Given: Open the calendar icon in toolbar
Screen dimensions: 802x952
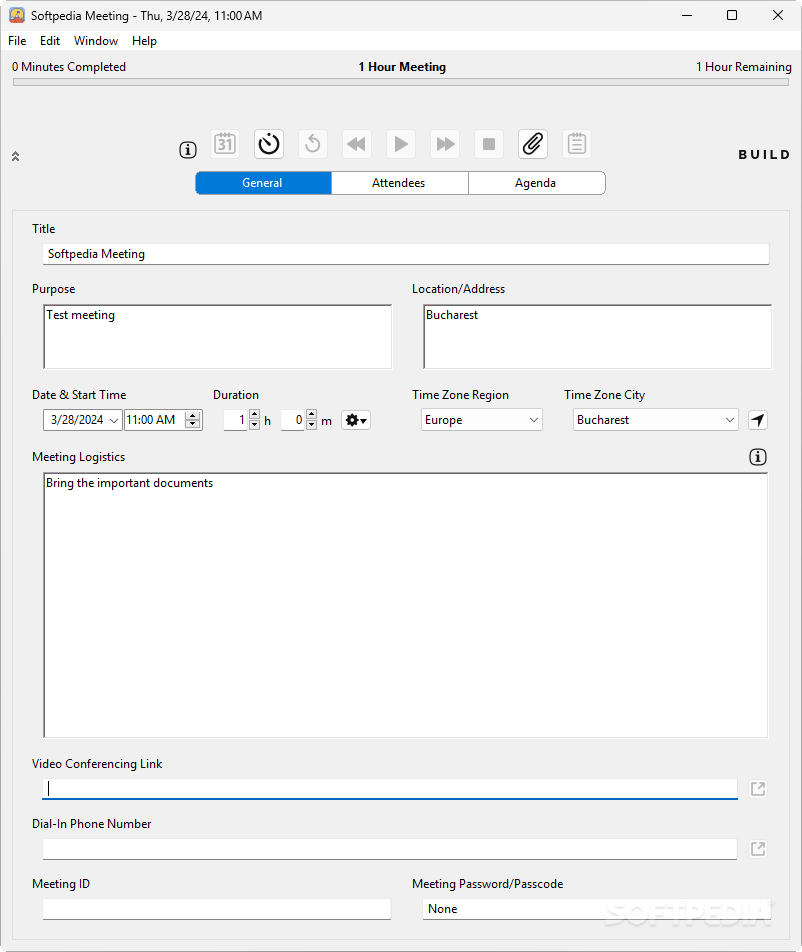Looking at the screenshot, I should click(225, 144).
